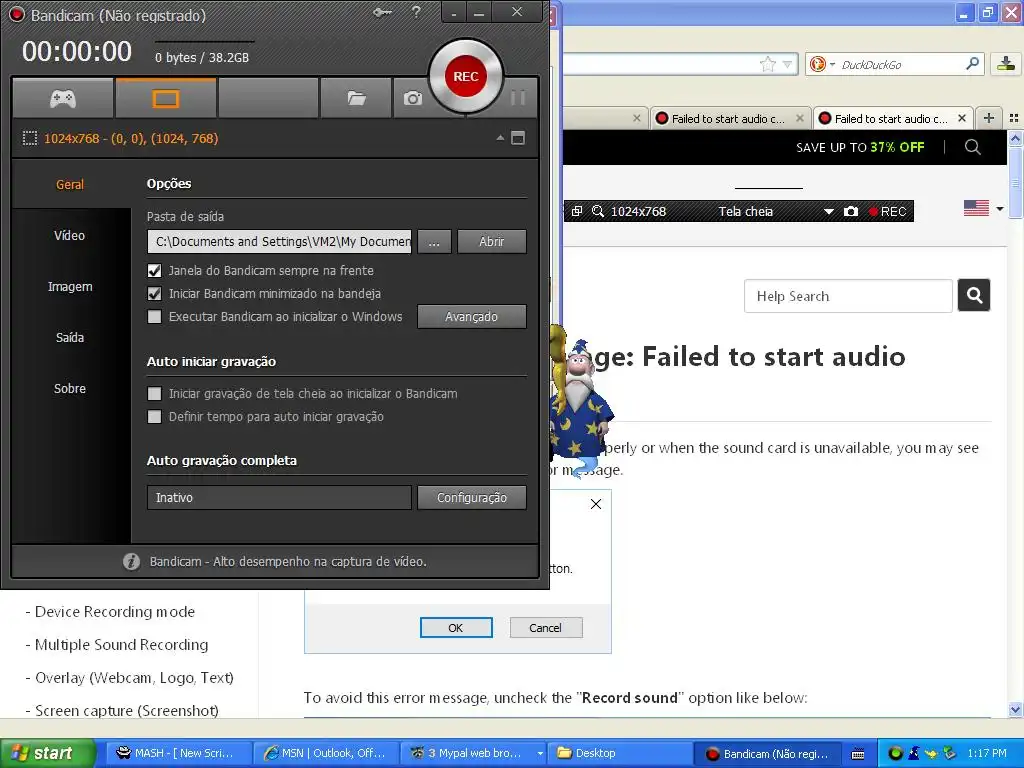Click the browser scrollbar down arrow

click(x=1015, y=709)
